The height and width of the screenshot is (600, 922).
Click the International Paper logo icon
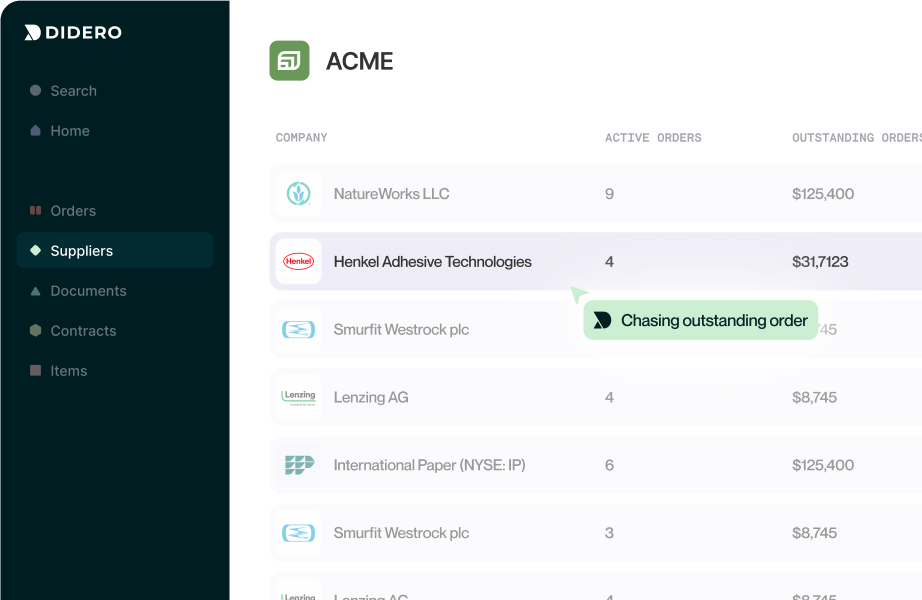(298, 465)
